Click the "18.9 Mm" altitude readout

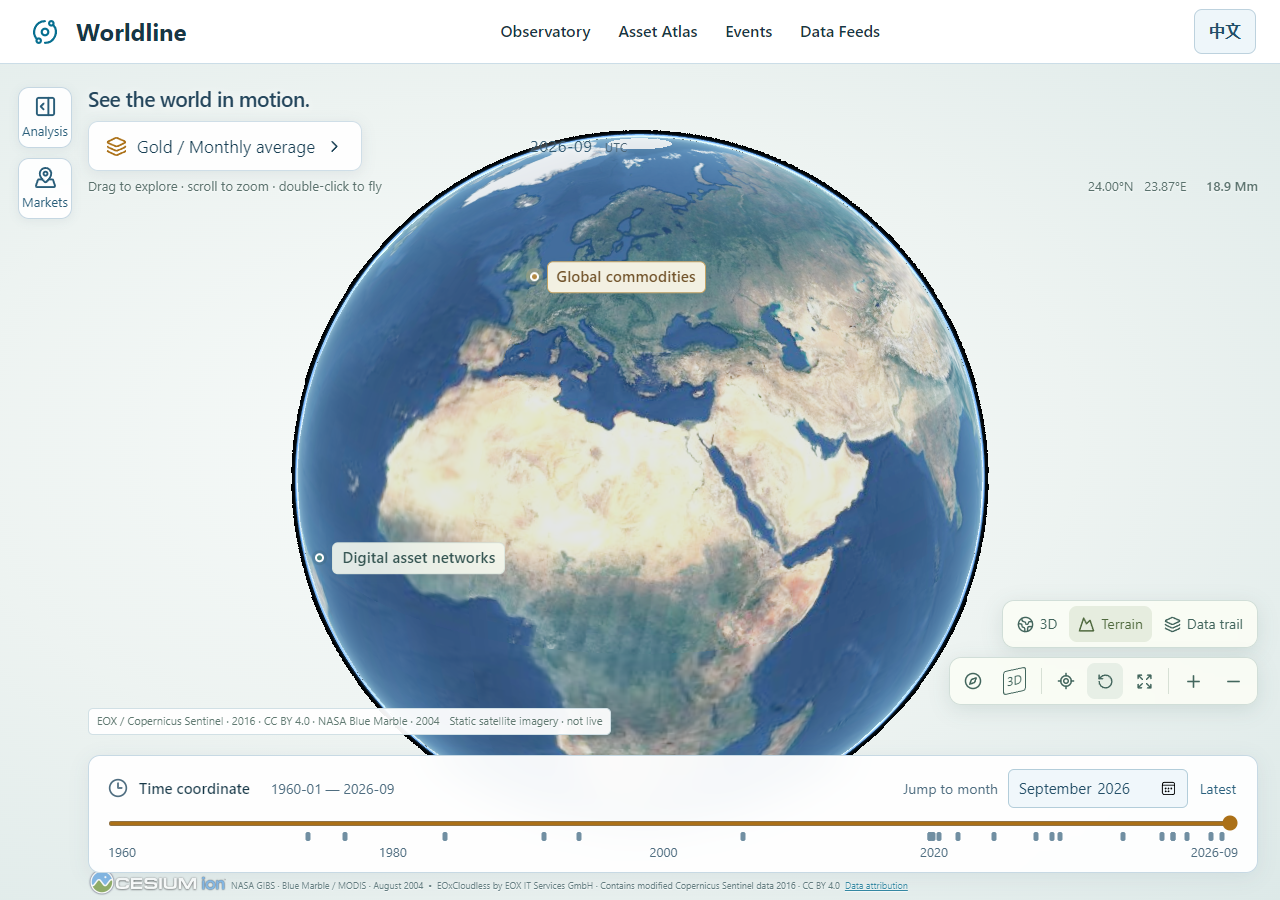[x=1232, y=186]
